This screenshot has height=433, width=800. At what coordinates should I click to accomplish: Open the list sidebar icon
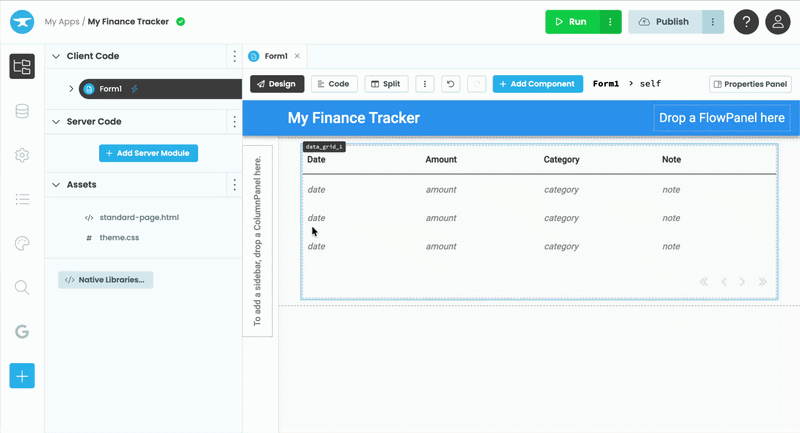point(22,199)
